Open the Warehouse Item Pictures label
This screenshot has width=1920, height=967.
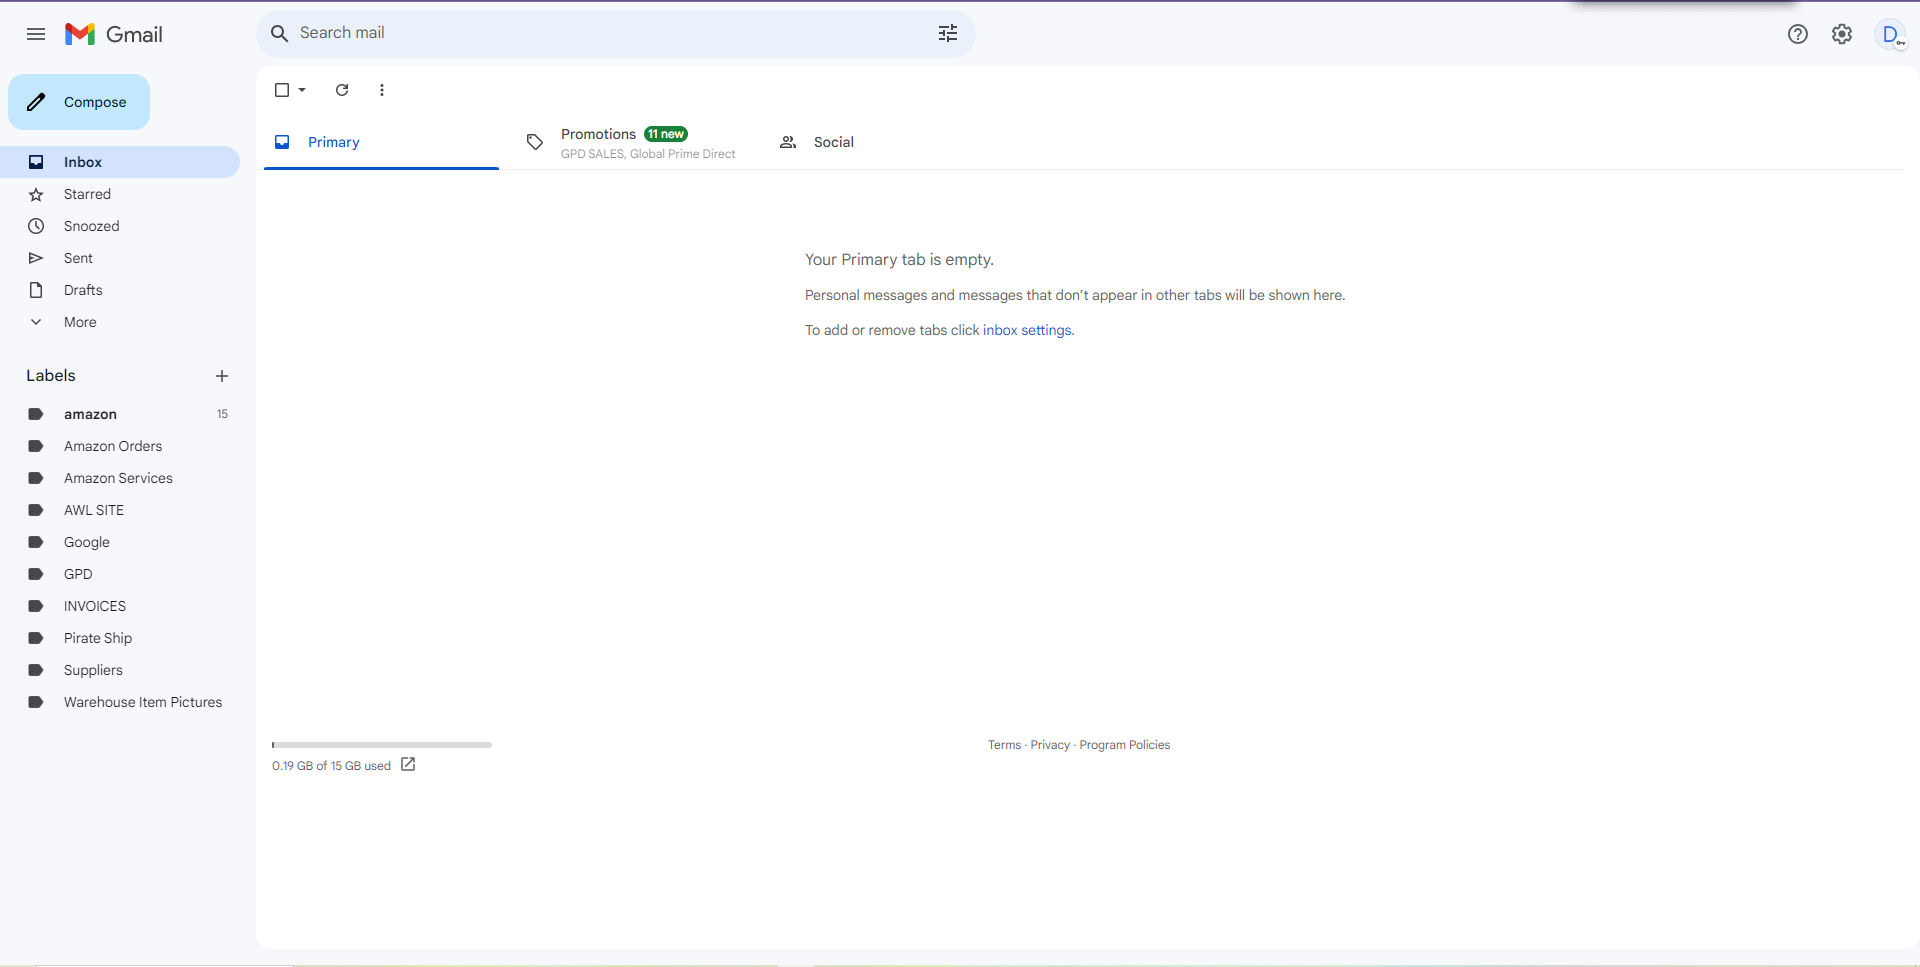120,702
